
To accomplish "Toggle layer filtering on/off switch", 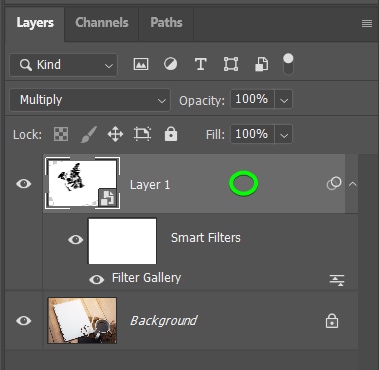I will [x=288, y=64].
